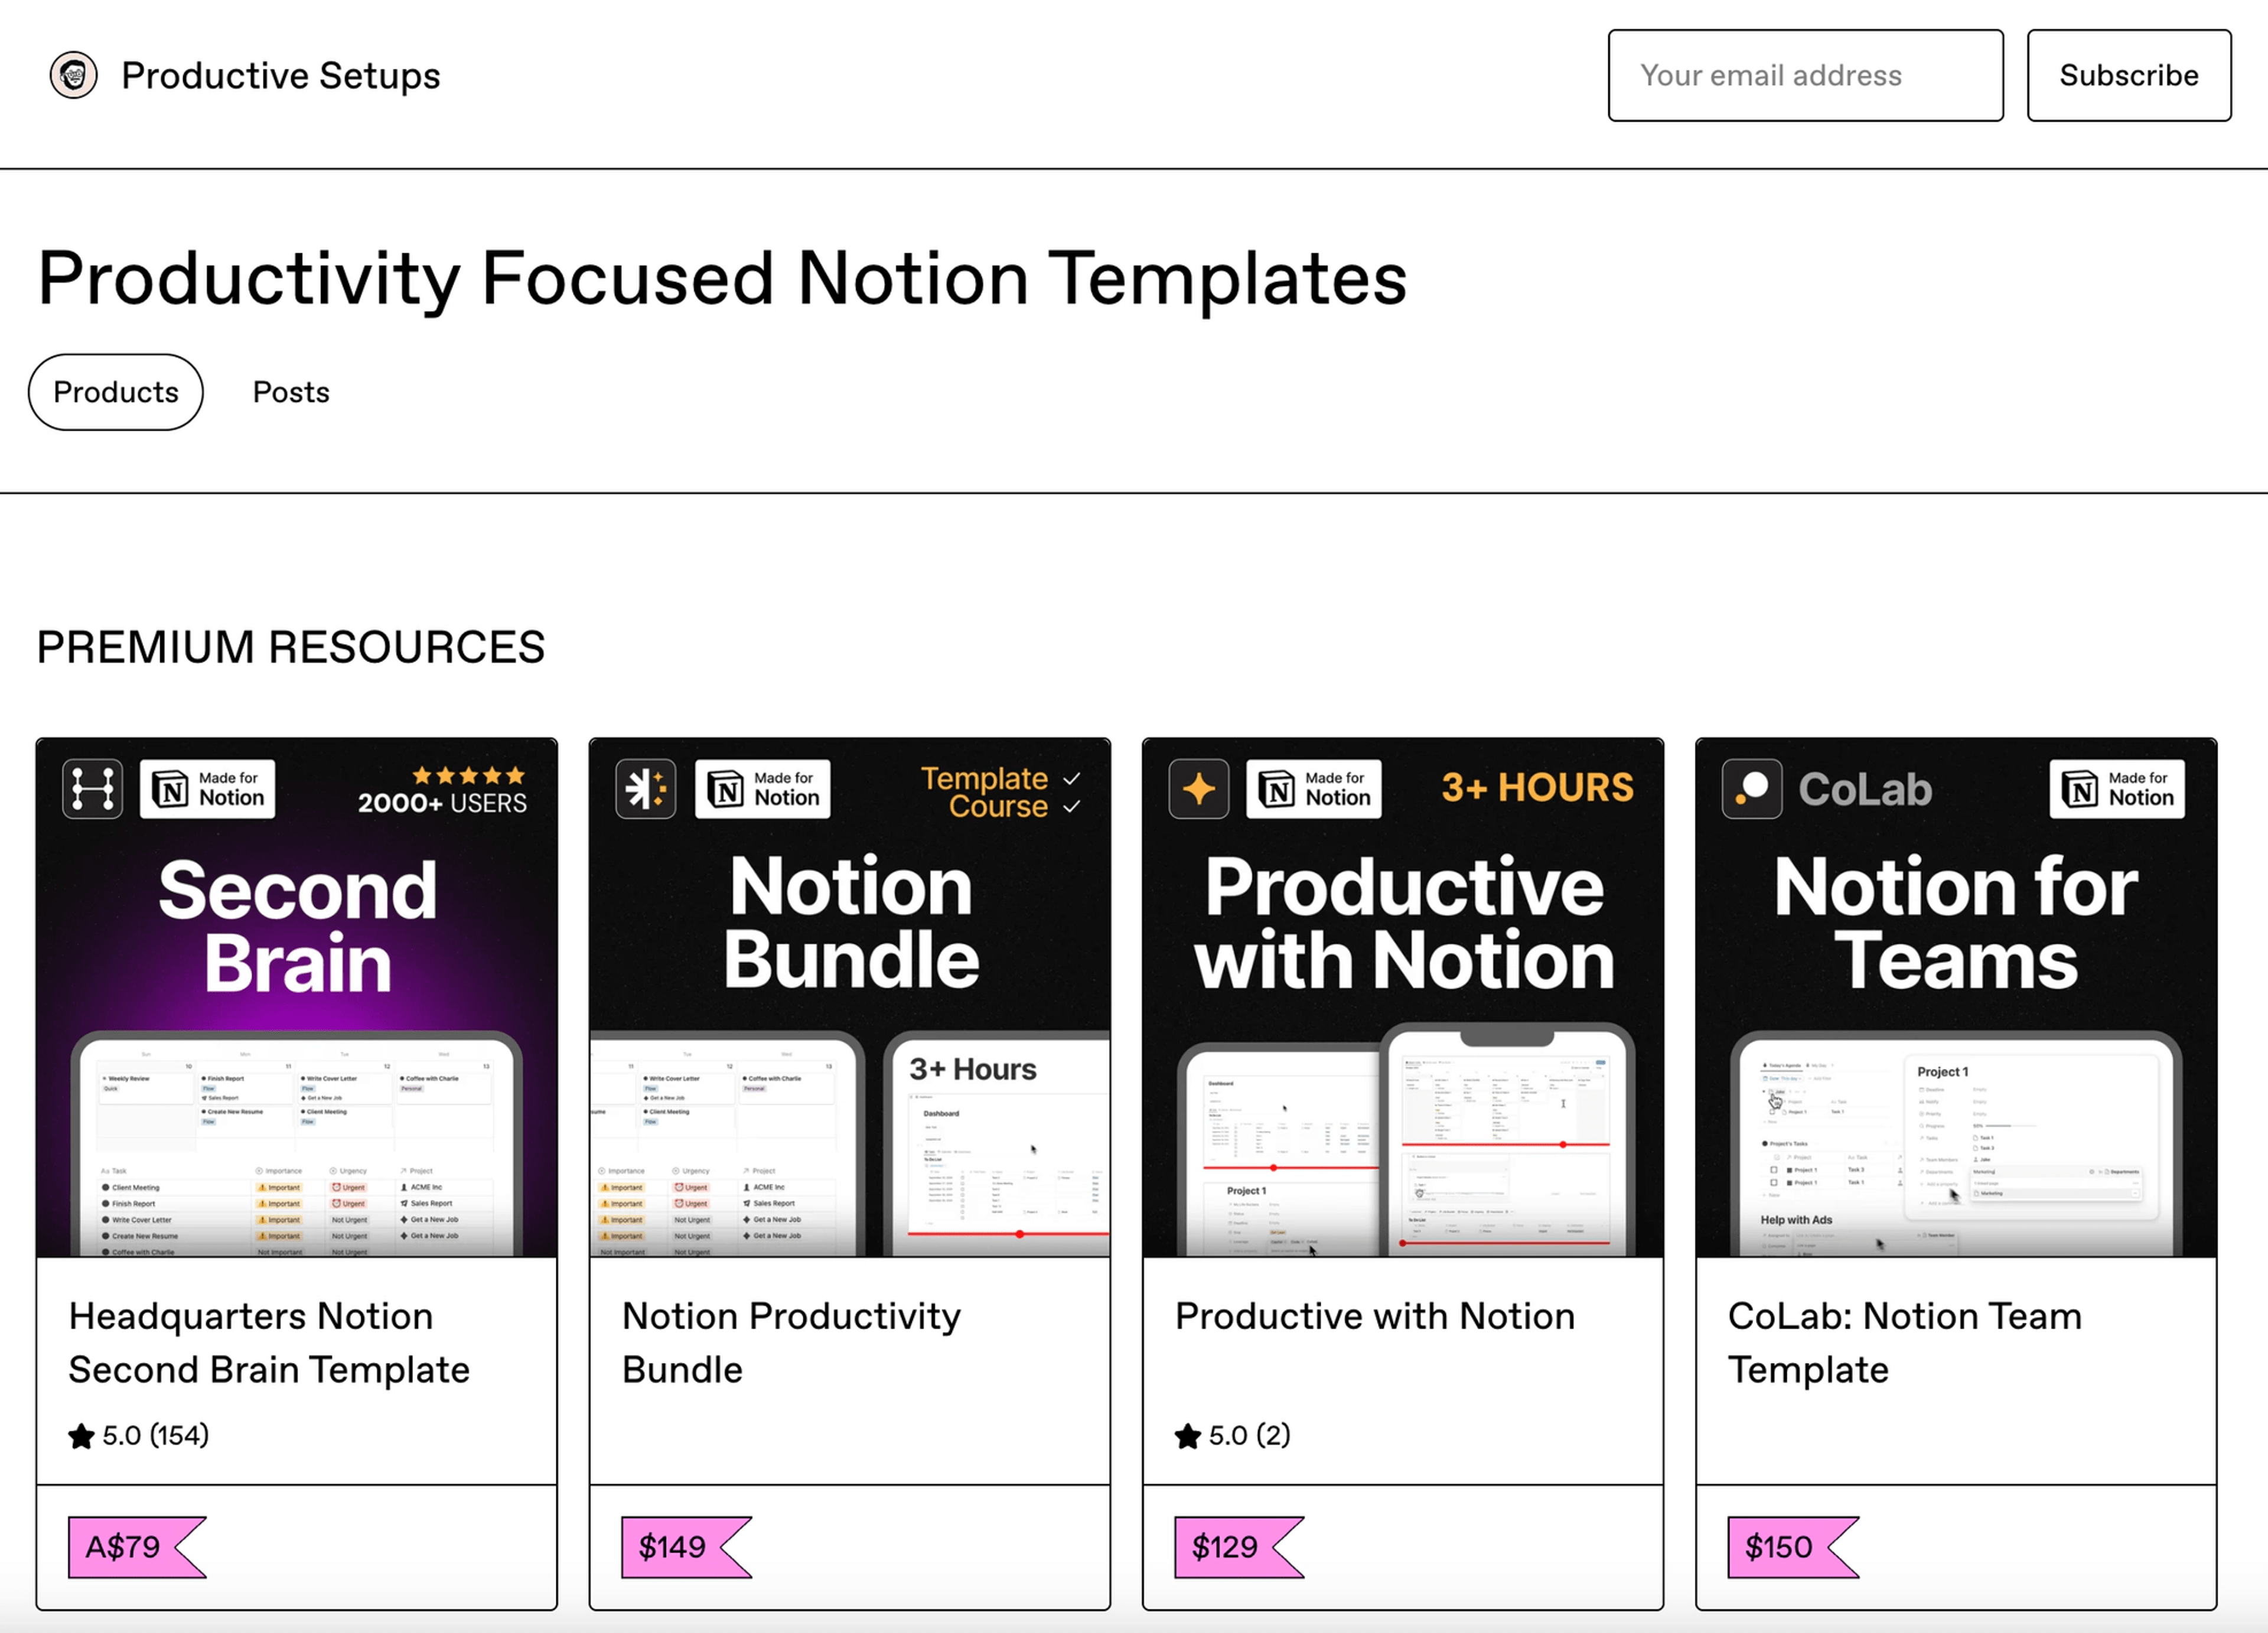The image size is (2268, 1633).
Task: Click Made for Notion badge on Second Brain card
Action: pyautogui.click(x=208, y=789)
